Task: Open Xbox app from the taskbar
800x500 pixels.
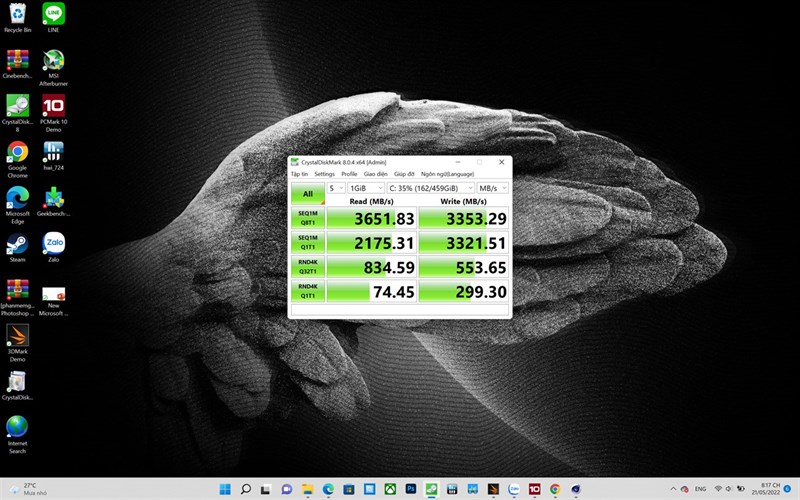Action: tap(390, 489)
